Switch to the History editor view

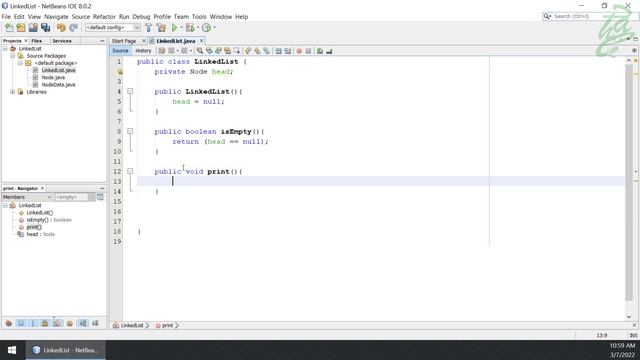(143, 51)
